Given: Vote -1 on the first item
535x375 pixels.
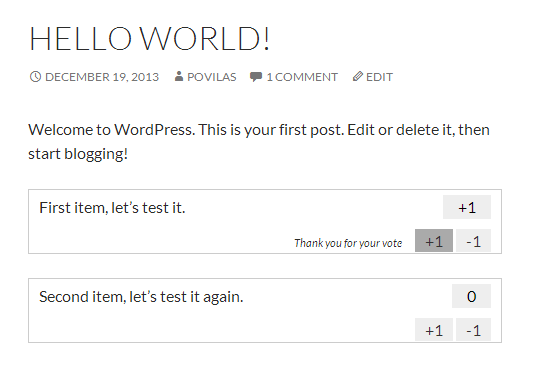Looking at the screenshot, I should click(x=473, y=241).
